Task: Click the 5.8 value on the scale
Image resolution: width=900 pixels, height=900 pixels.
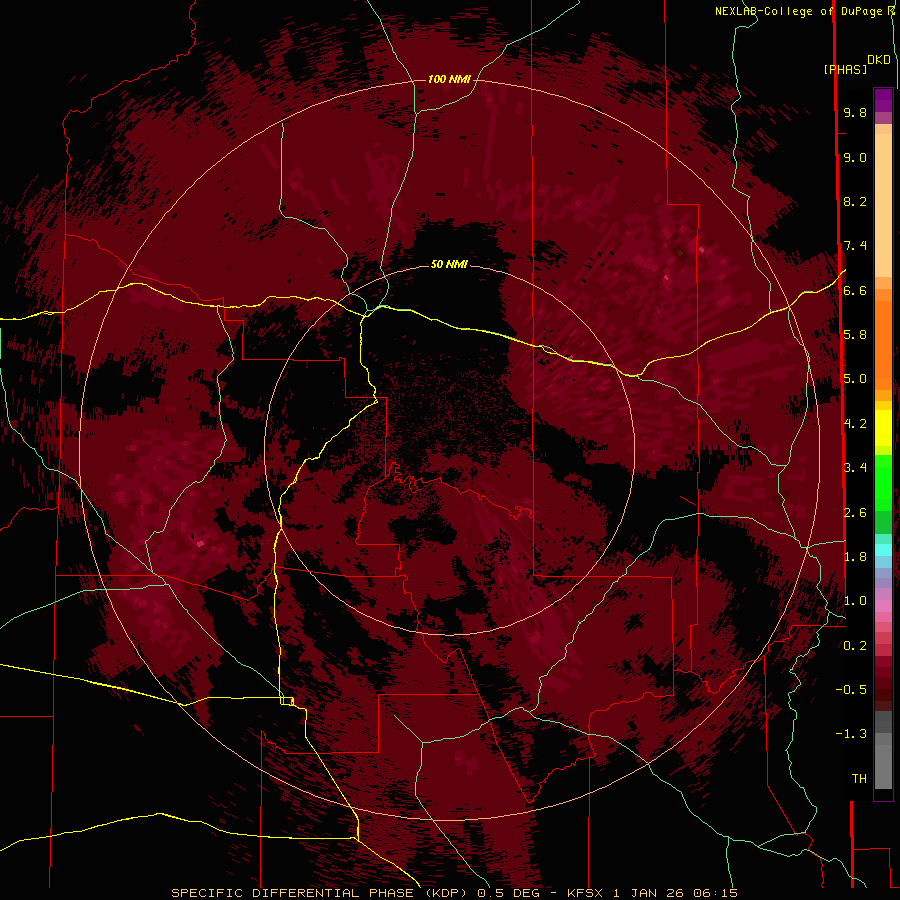Action: (x=855, y=335)
